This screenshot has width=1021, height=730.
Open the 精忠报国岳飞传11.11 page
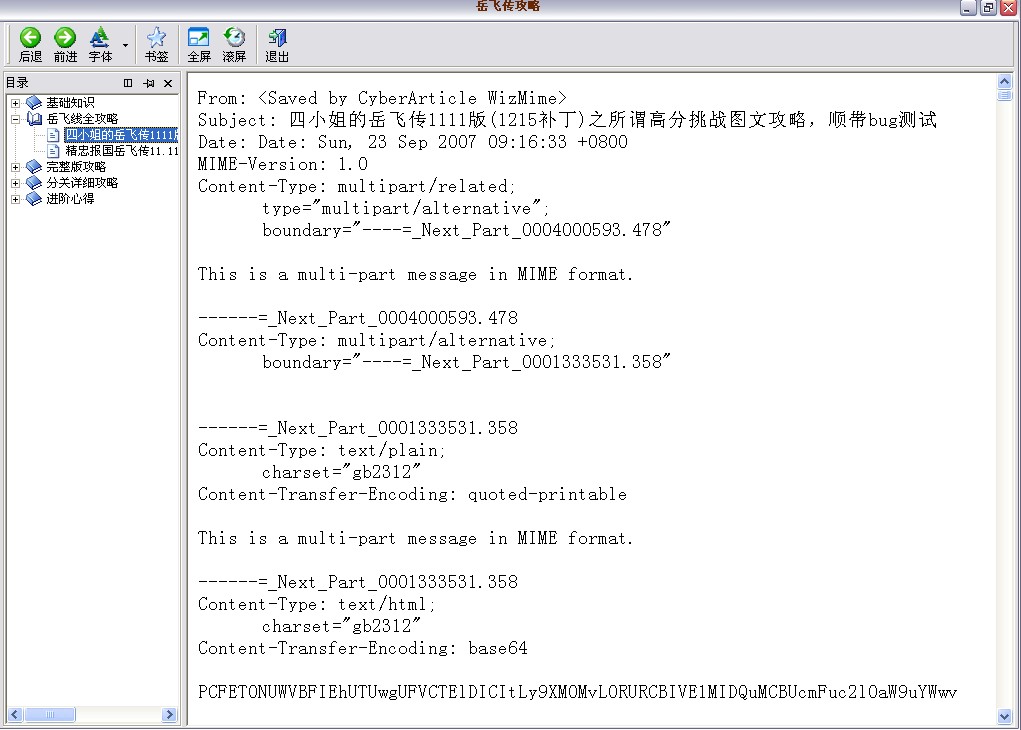tap(122, 151)
